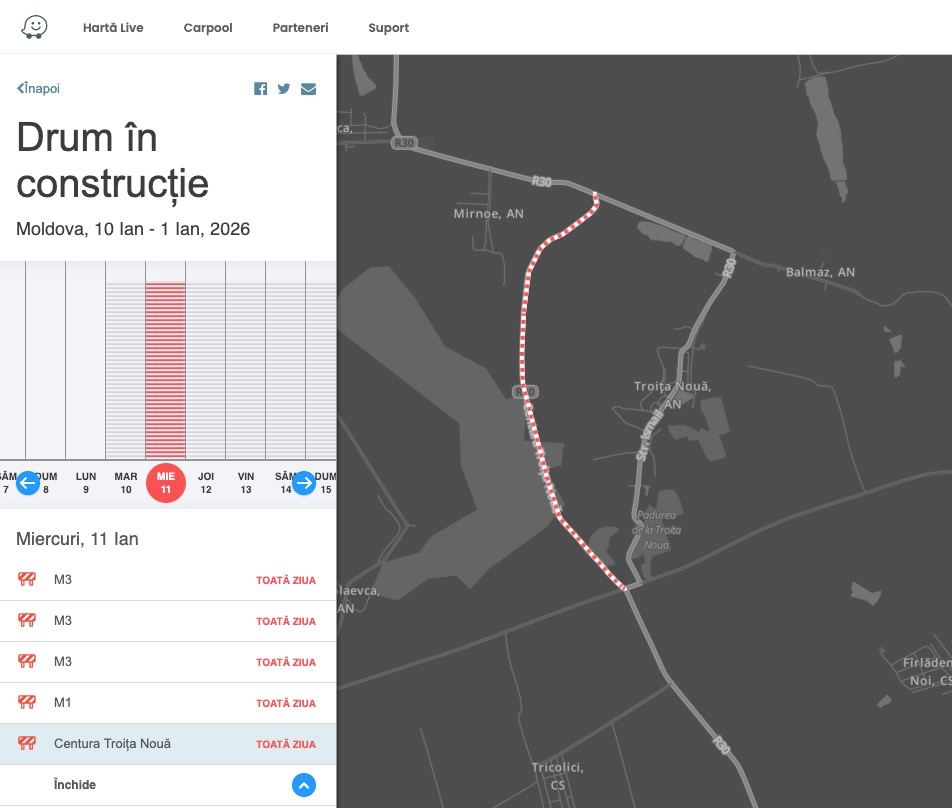Open the Suport page

[x=388, y=28]
